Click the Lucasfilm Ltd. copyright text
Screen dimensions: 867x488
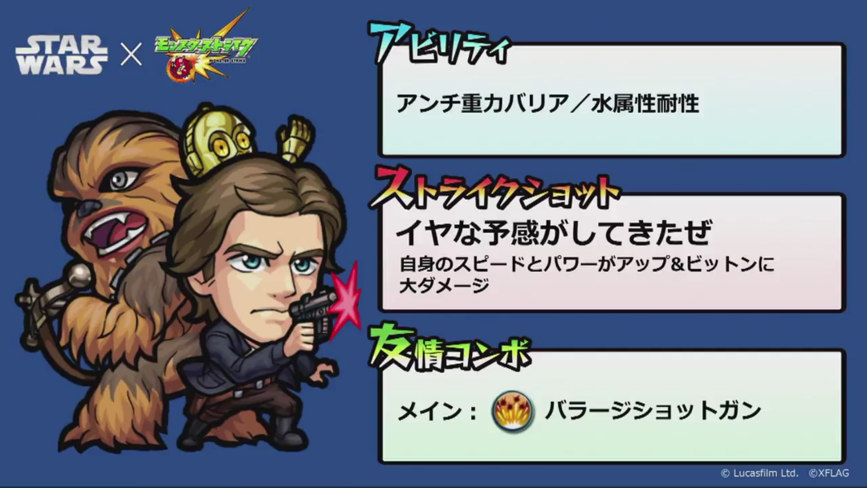coord(759,473)
